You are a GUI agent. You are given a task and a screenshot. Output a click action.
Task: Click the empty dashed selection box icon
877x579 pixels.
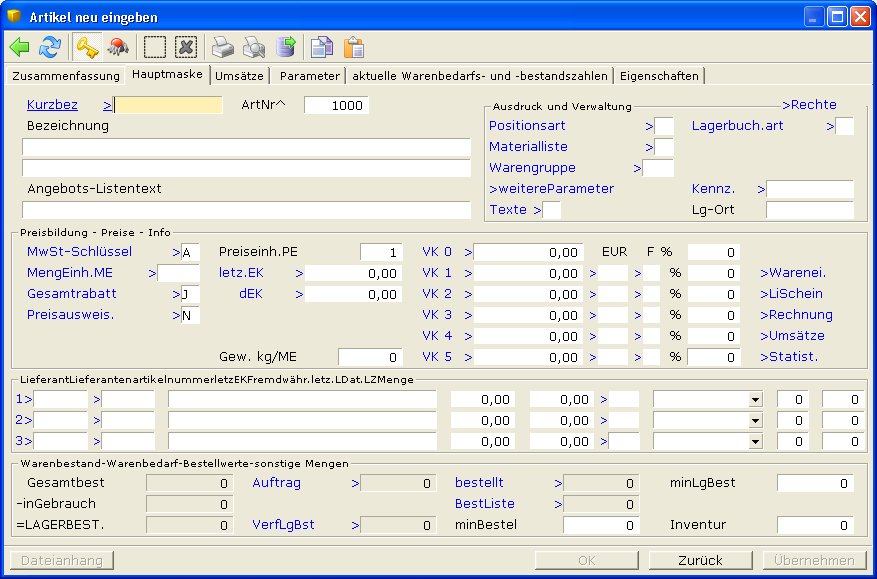(x=154, y=47)
